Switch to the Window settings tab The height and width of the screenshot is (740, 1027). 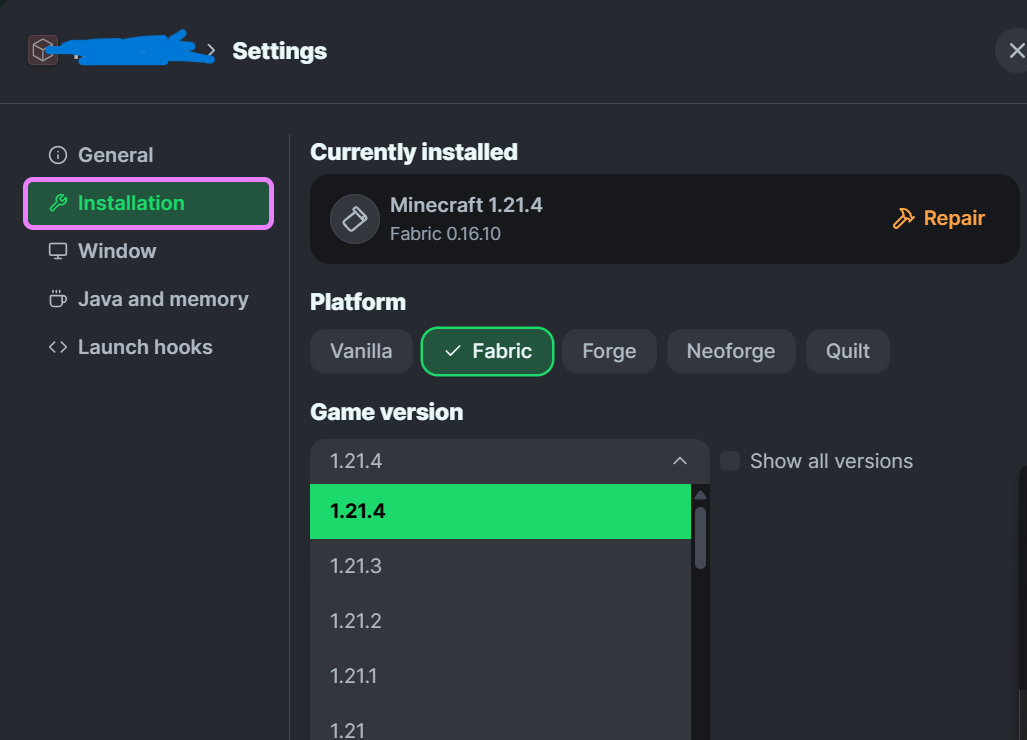149,251
